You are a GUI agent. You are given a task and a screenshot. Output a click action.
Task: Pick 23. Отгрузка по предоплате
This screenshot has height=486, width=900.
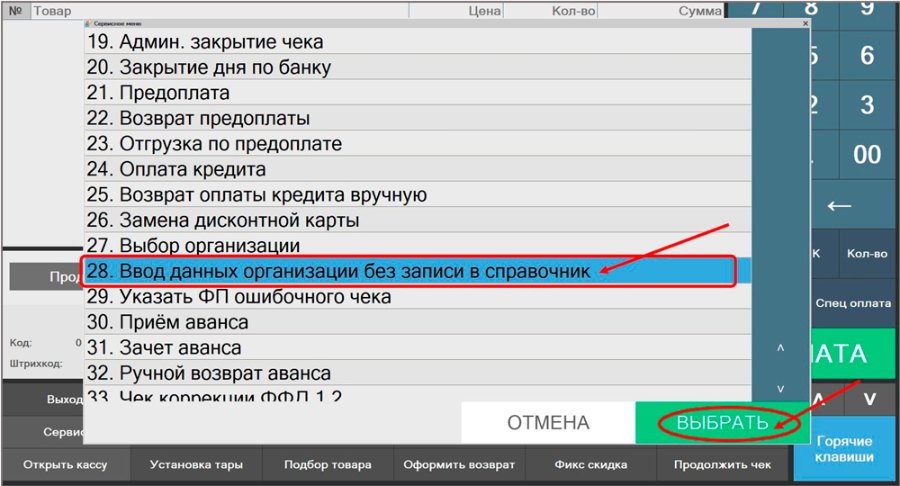tap(418, 143)
